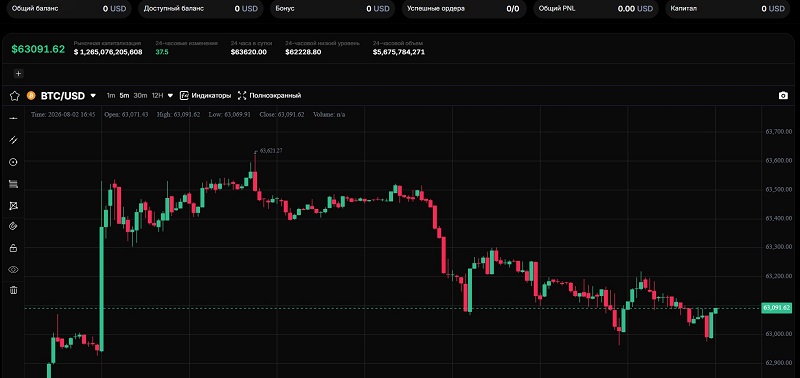The height and width of the screenshot is (378, 800).
Task: Select the wave pattern drawing tool
Action: click(13, 206)
